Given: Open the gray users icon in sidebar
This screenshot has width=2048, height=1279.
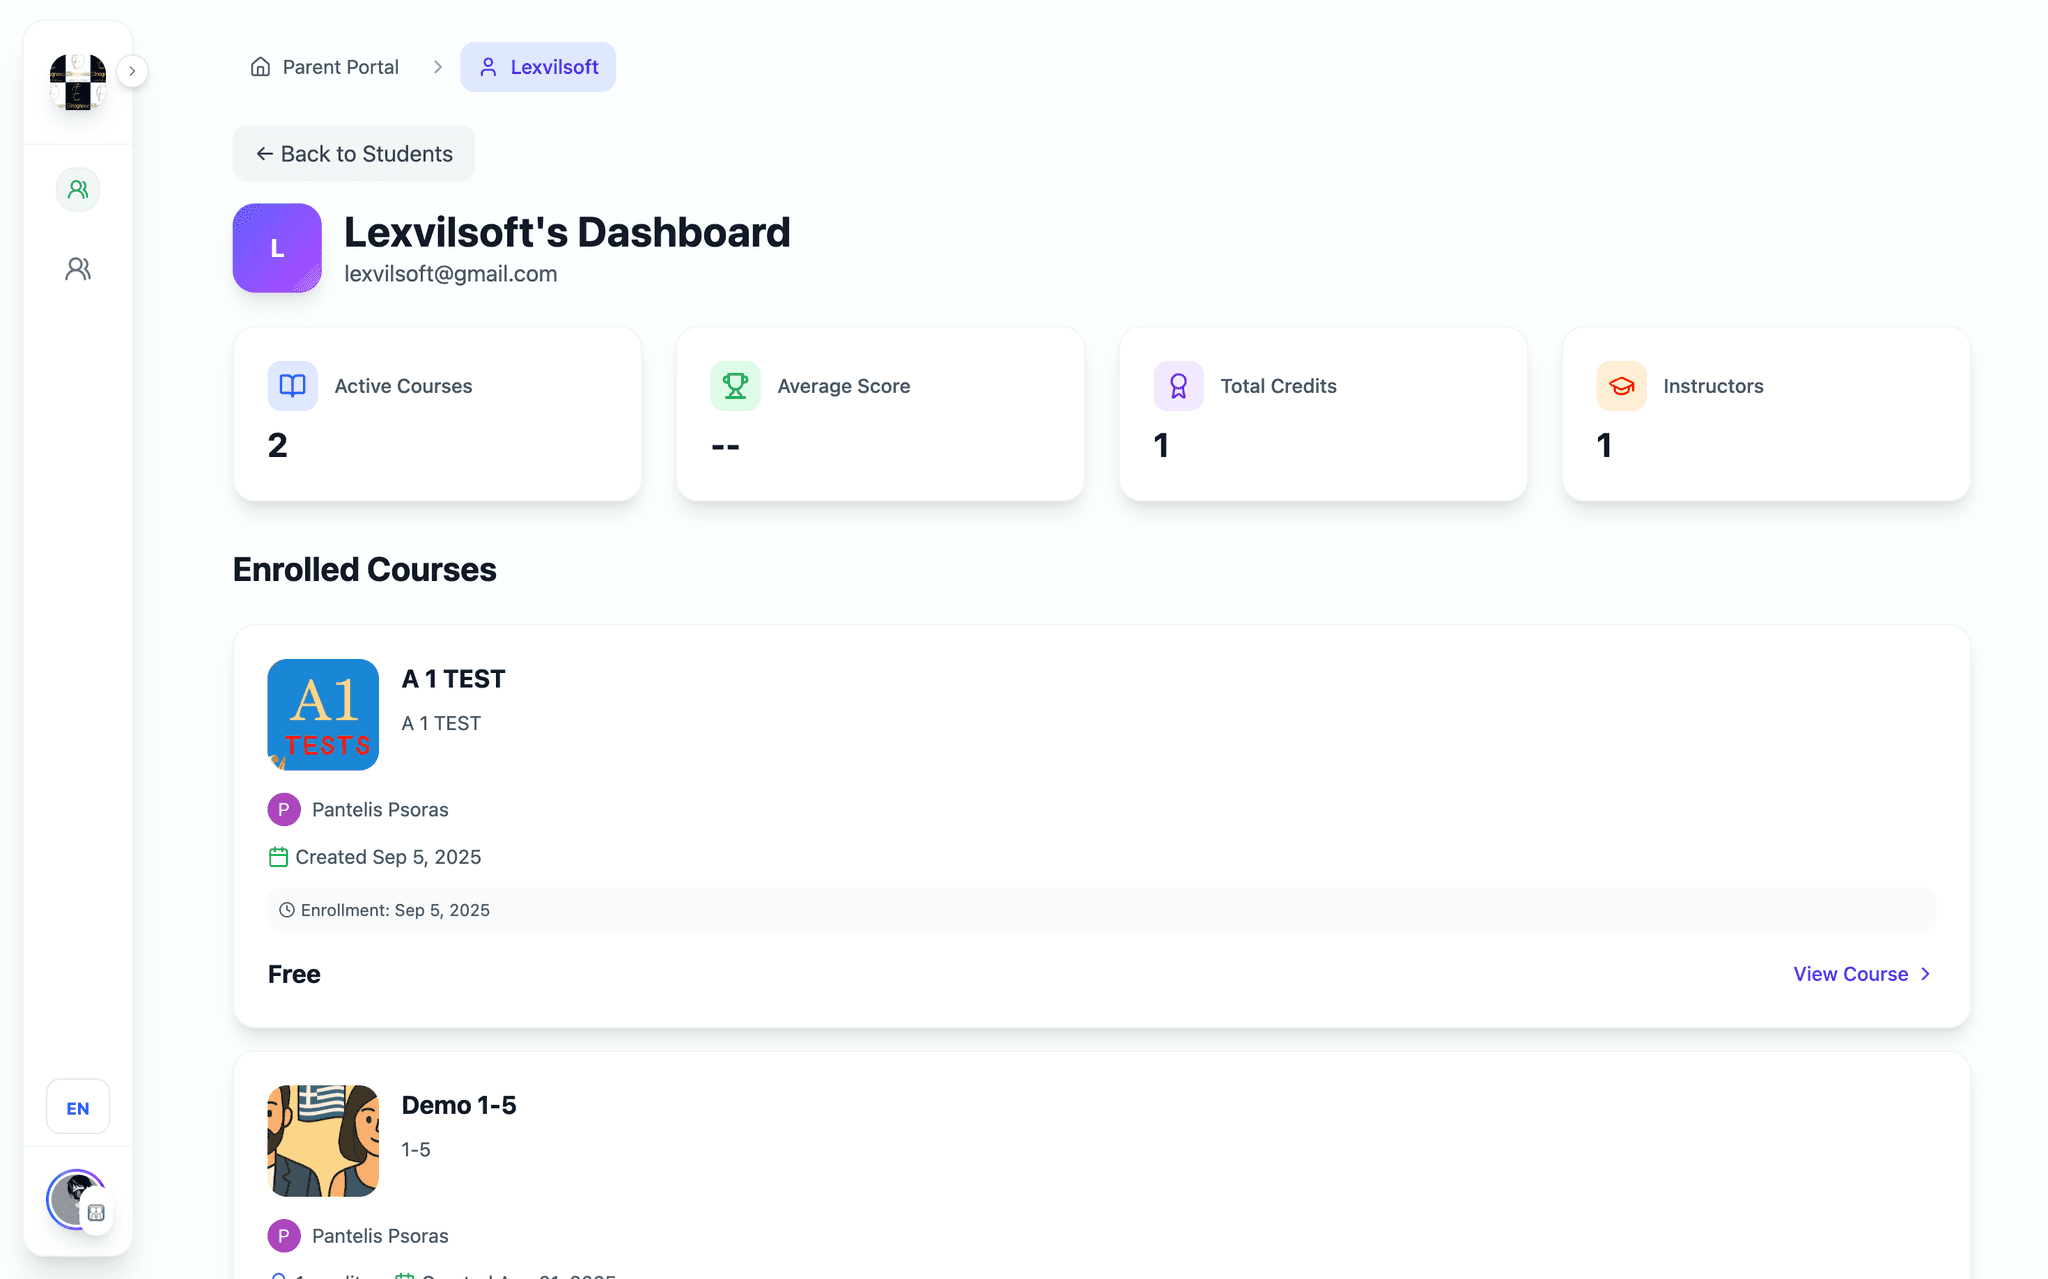Looking at the screenshot, I should click(78, 268).
